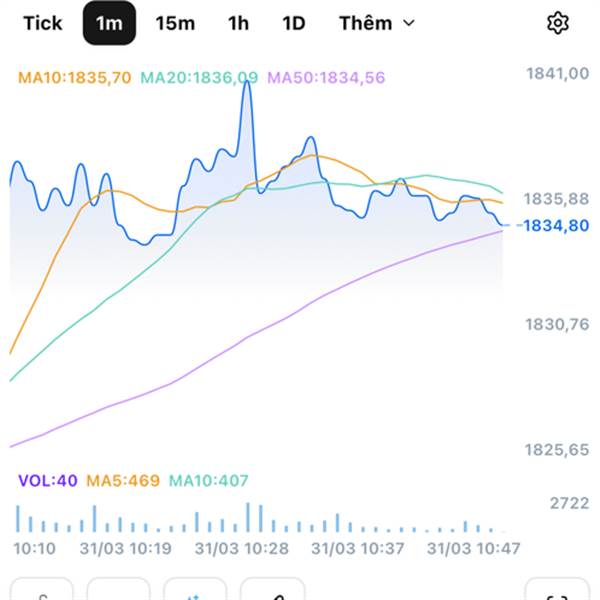This screenshot has width=600, height=600.
Task: Tap the volume MA5:469 label
Action: (123, 481)
